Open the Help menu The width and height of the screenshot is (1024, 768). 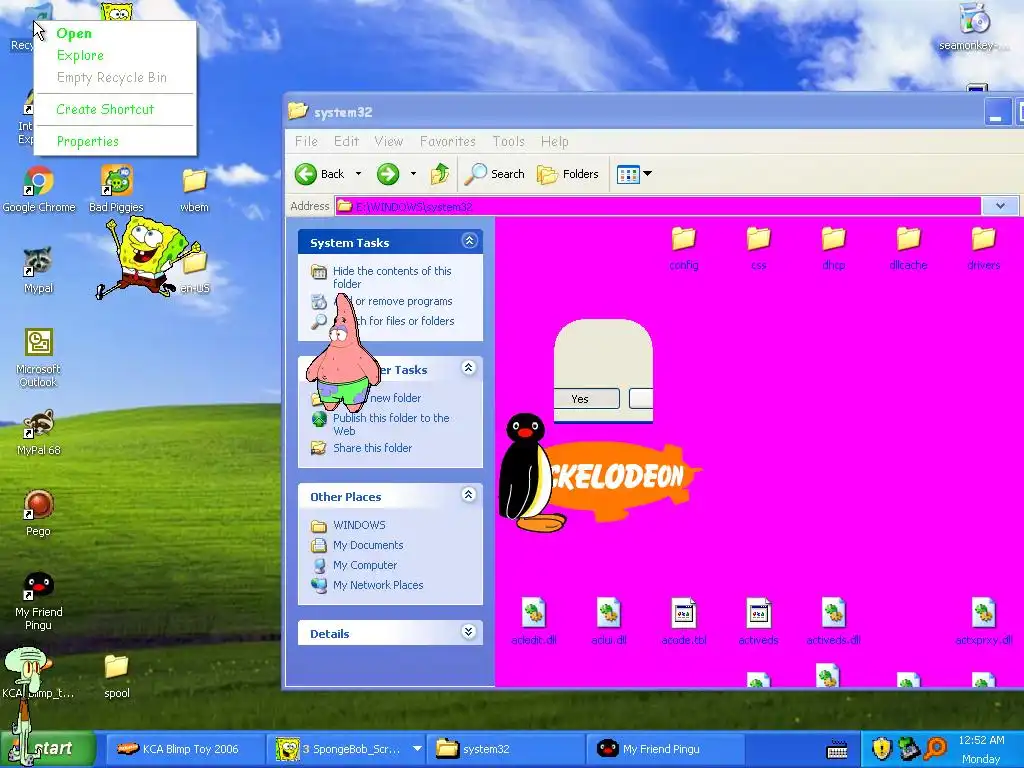(554, 141)
